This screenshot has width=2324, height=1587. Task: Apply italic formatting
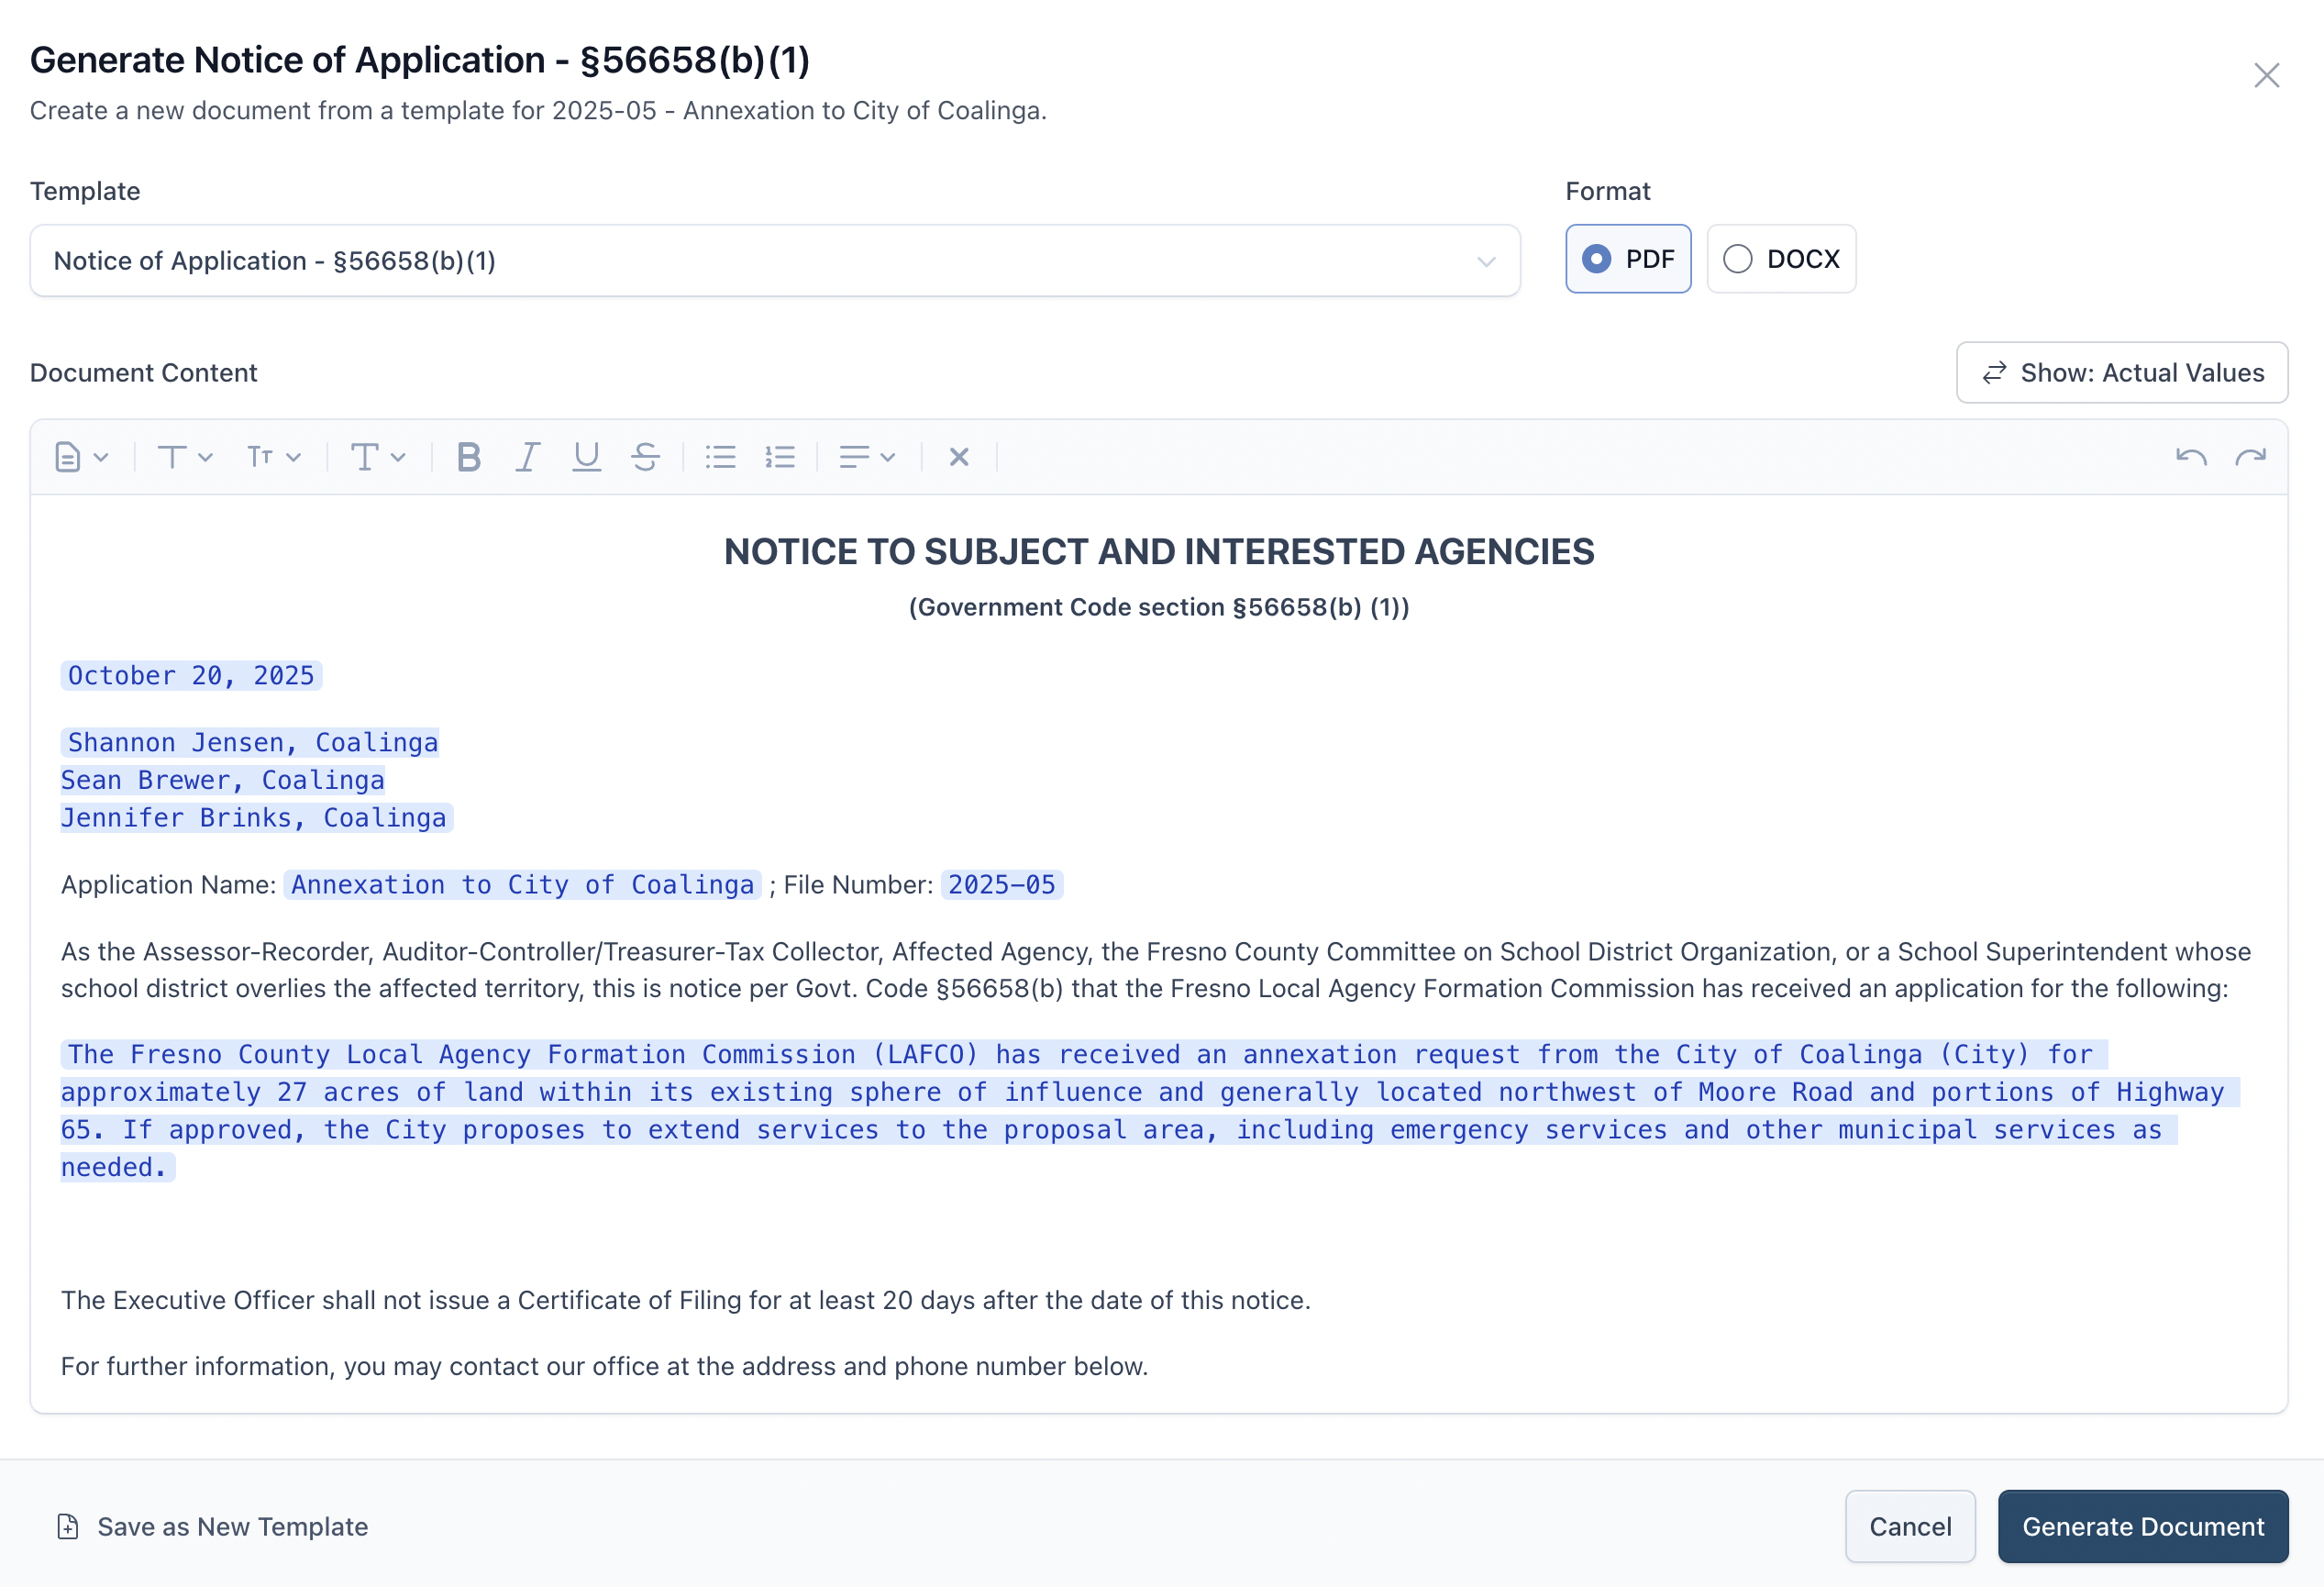coord(527,457)
